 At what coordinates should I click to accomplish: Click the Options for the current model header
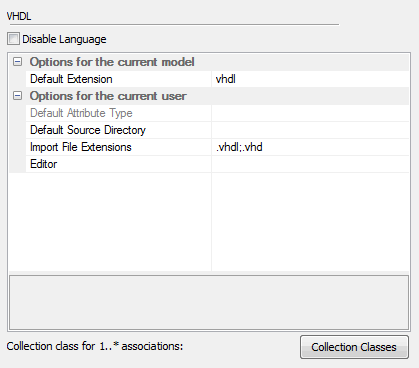[112, 62]
